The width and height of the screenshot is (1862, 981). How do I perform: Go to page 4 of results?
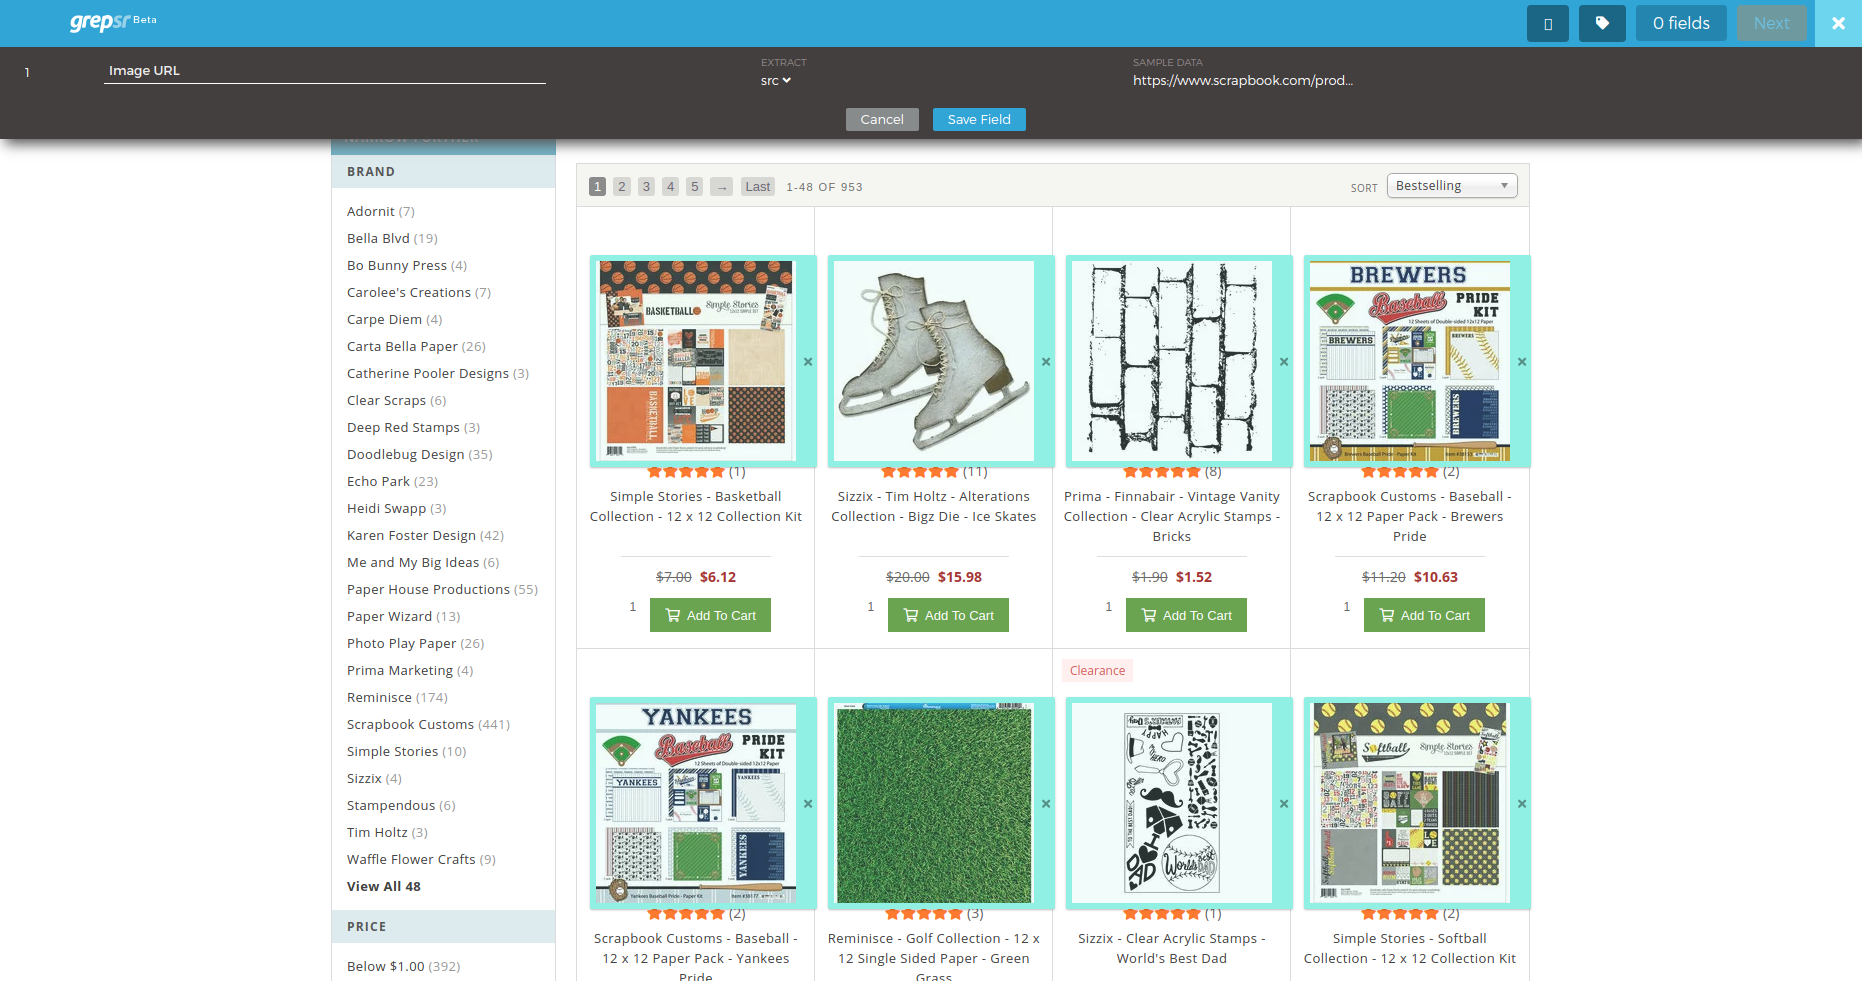[x=671, y=187]
